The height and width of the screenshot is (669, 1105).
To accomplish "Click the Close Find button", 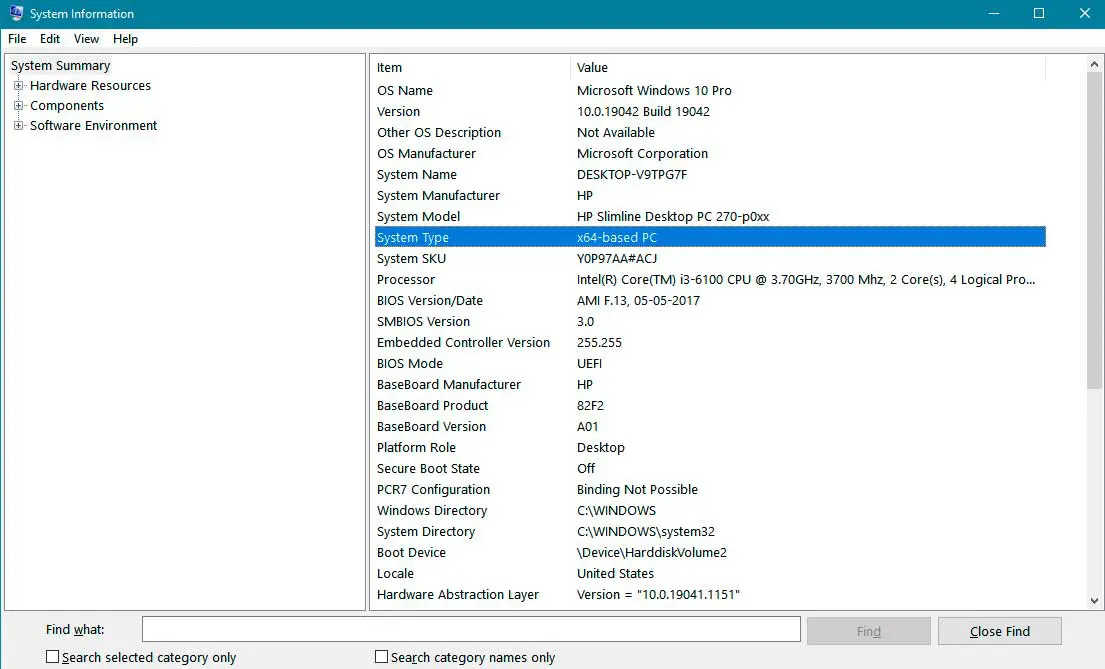I will pos(999,631).
